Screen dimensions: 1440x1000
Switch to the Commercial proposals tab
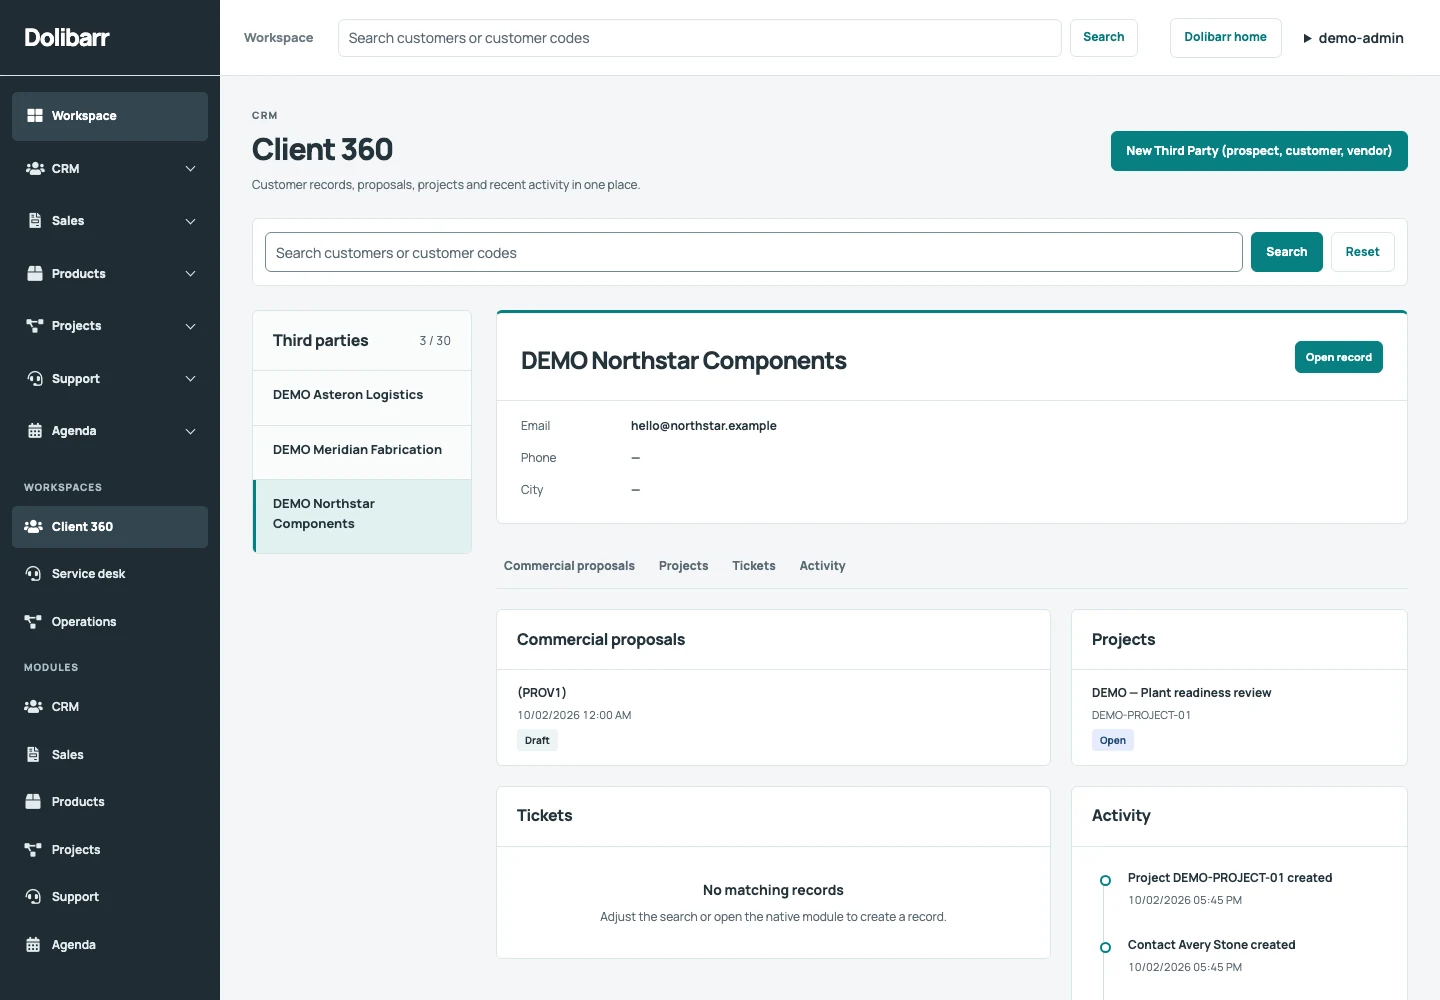click(x=569, y=566)
